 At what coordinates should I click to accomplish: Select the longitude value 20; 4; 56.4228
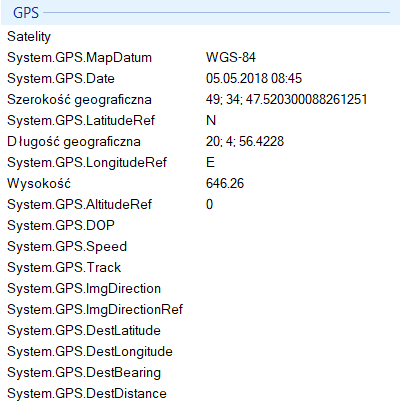245,141
